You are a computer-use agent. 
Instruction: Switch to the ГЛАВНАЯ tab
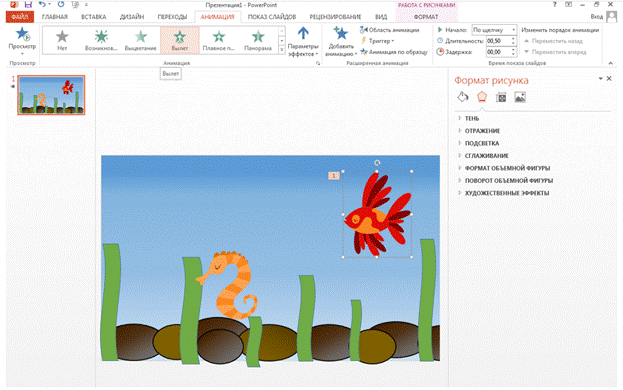coord(55,17)
